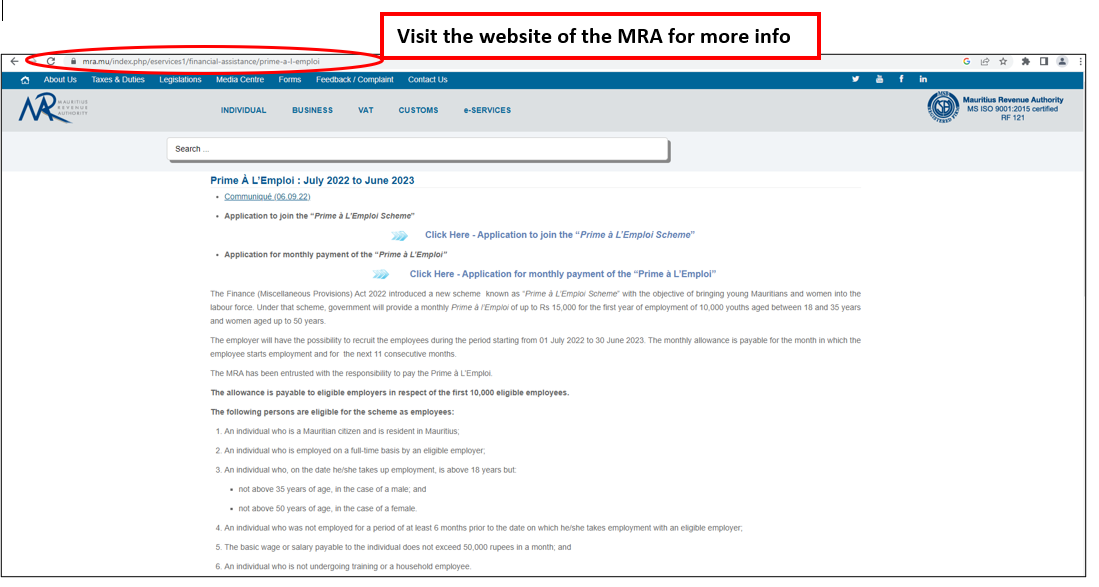Viewport: 1099px width, 587px height.
Task: Click the bullet text 'Application for monthly payment of the Prime à L'Emploi'
Action: coord(335,254)
